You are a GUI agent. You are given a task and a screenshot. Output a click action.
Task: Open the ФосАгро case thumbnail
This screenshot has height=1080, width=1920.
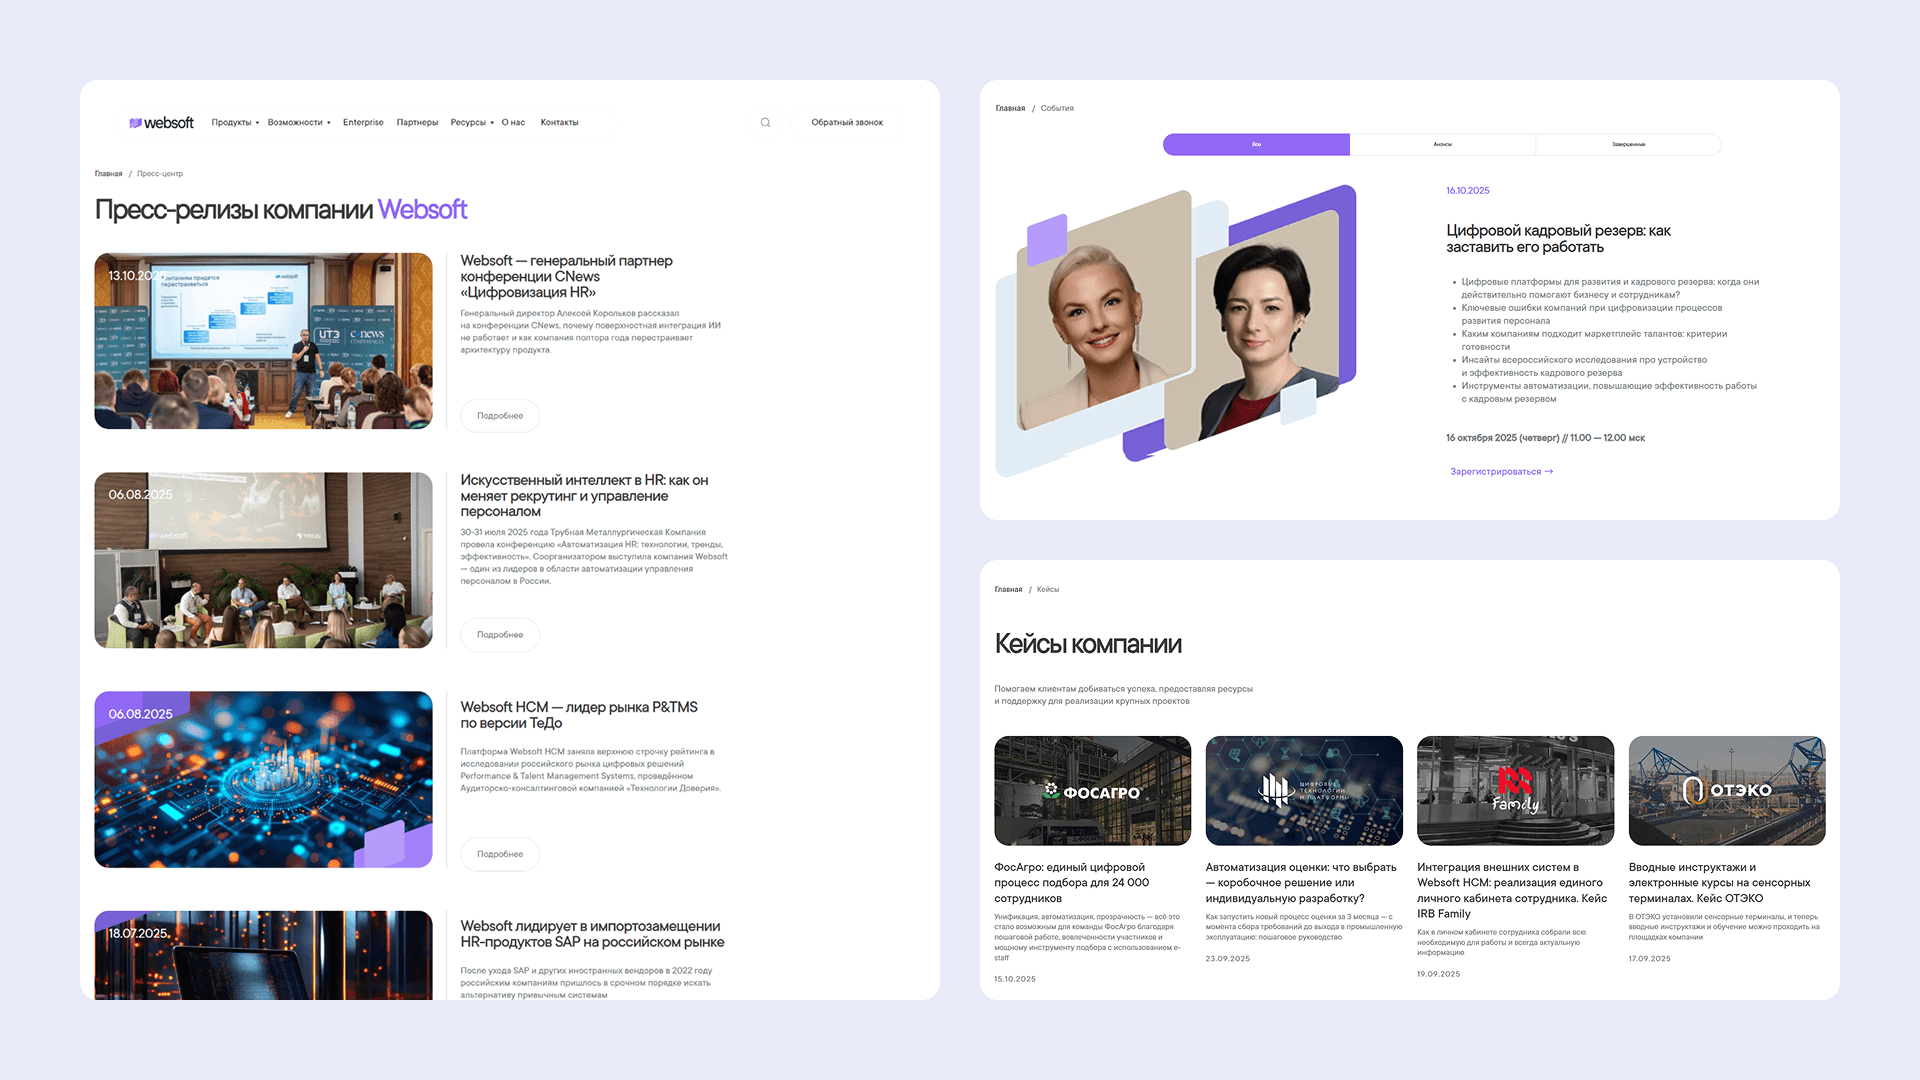pyautogui.click(x=1092, y=791)
